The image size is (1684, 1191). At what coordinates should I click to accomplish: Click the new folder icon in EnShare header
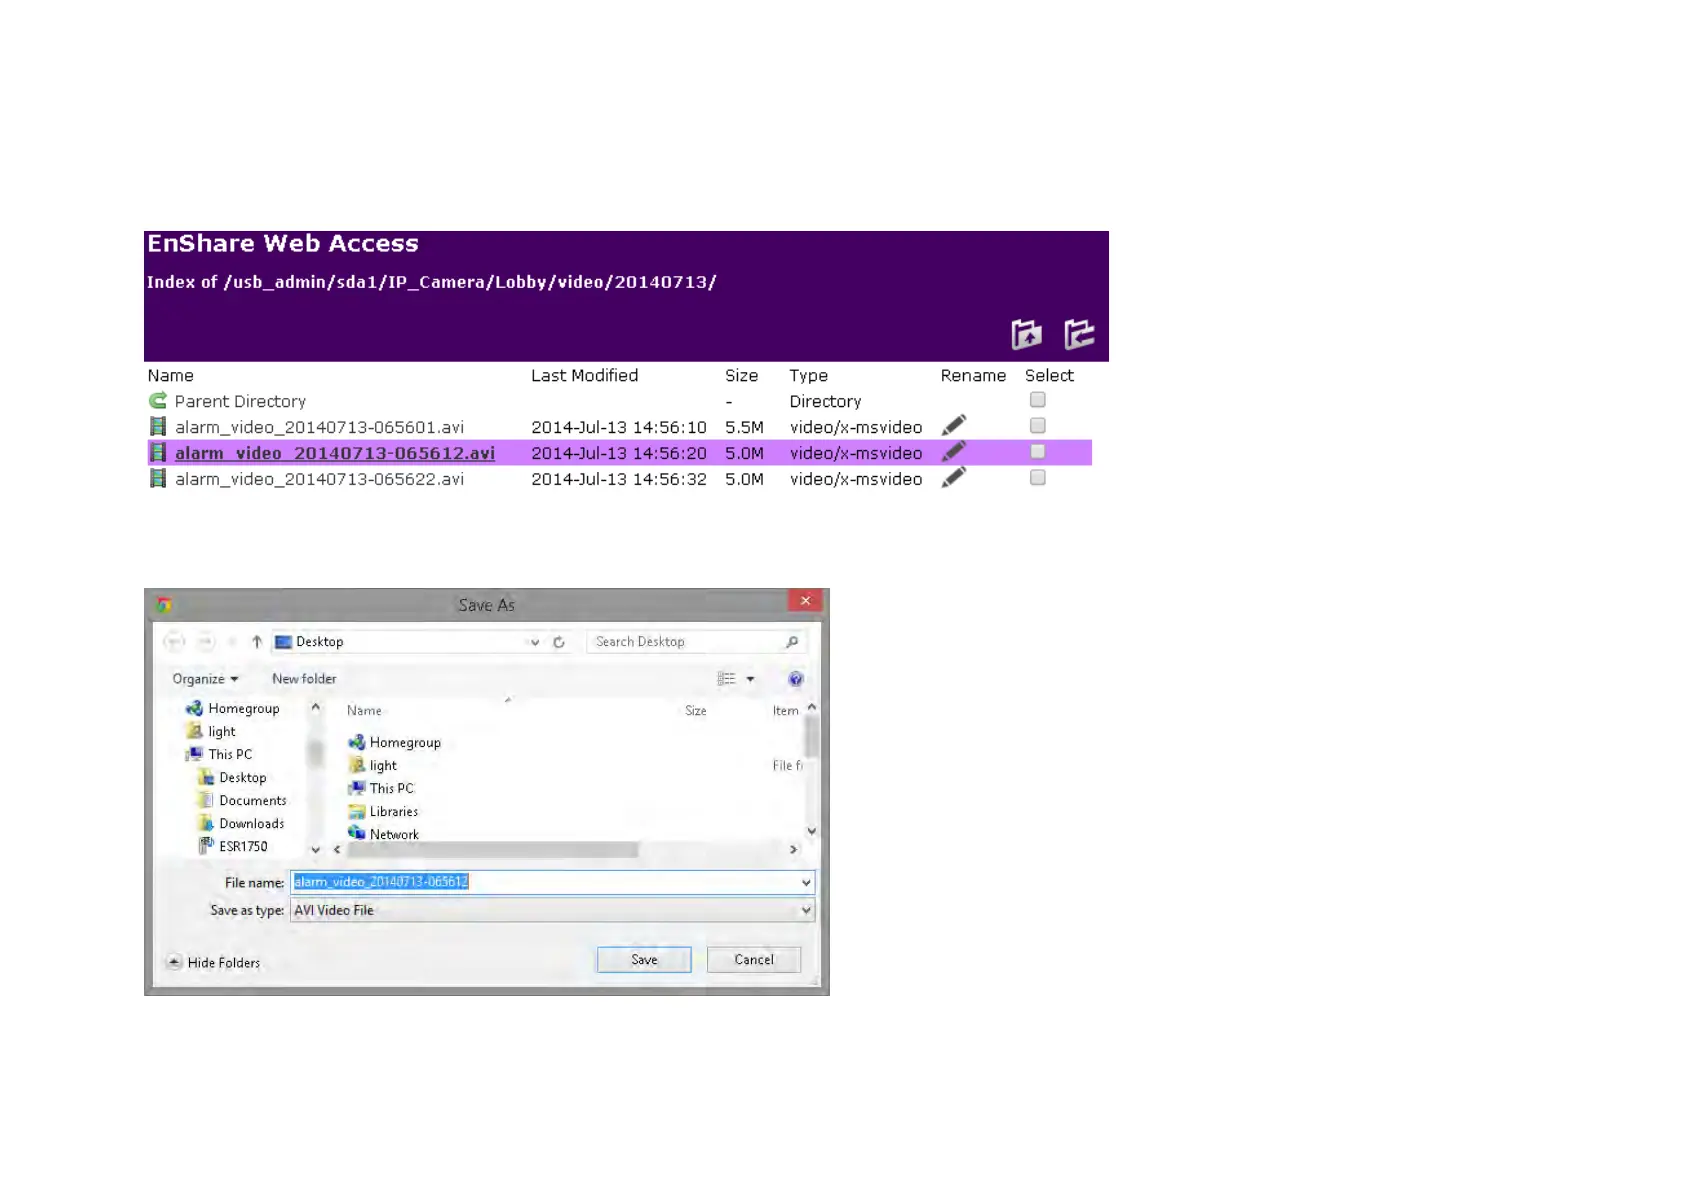tap(1079, 334)
